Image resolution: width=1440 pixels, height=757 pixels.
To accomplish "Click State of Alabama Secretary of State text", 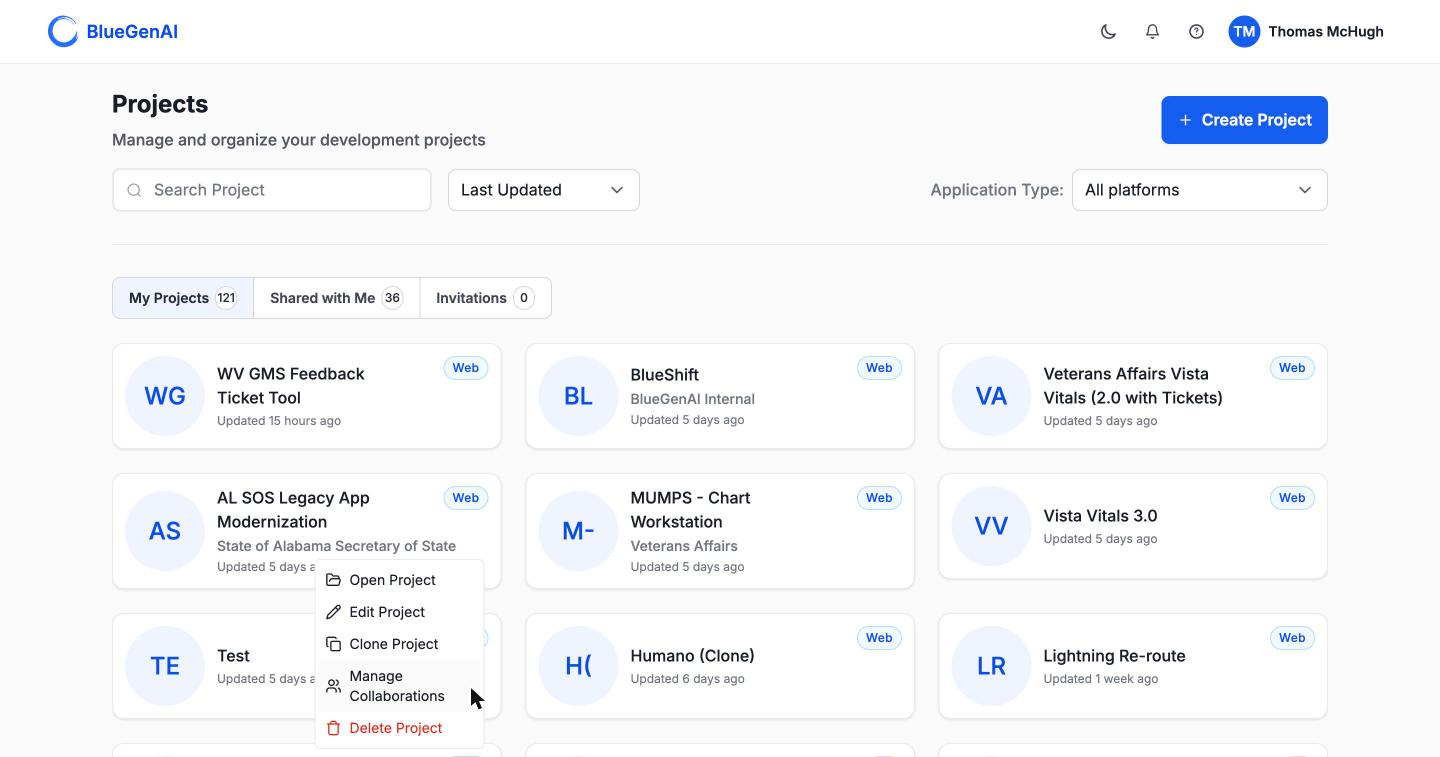I will (x=336, y=546).
